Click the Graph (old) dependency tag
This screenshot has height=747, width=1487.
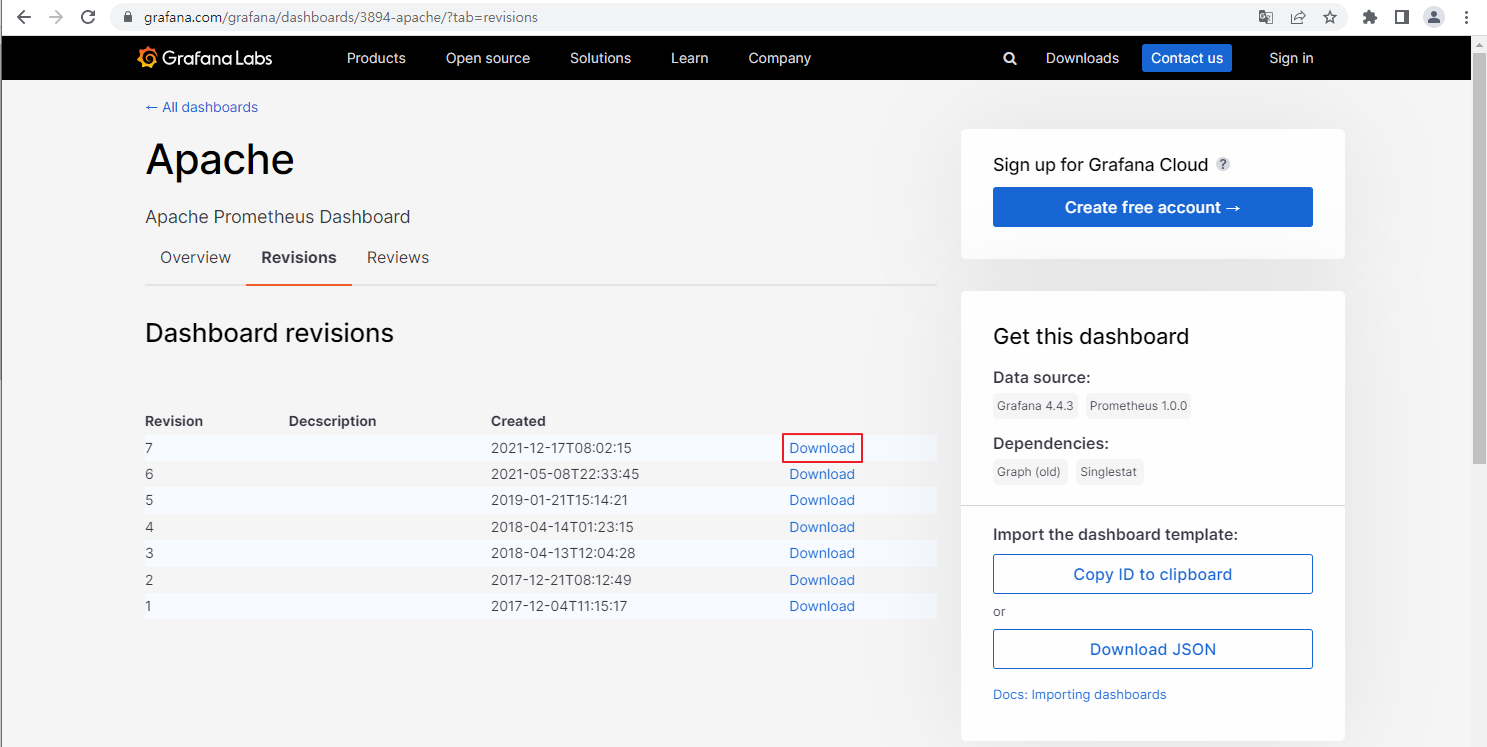point(1029,472)
